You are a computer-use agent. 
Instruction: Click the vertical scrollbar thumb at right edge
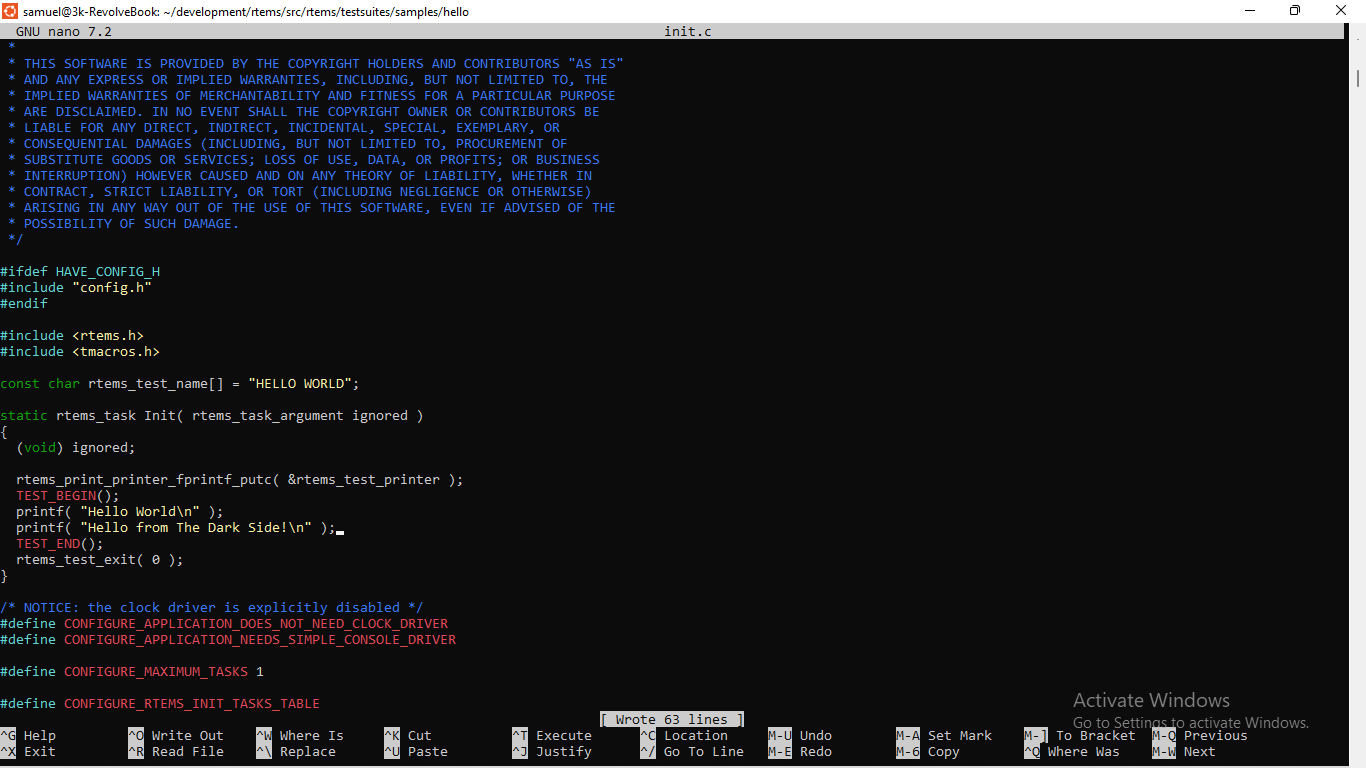click(1358, 78)
